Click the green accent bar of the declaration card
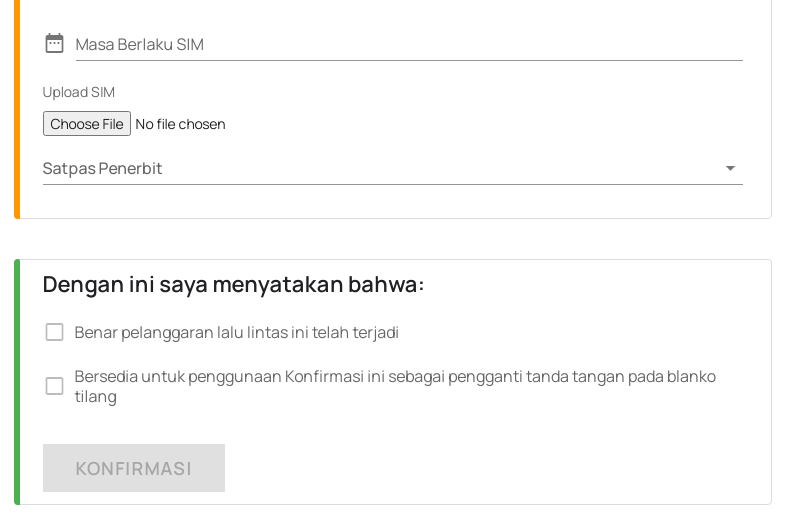Image resolution: width=792 pixels, height=519 pixels. (17, 382)
